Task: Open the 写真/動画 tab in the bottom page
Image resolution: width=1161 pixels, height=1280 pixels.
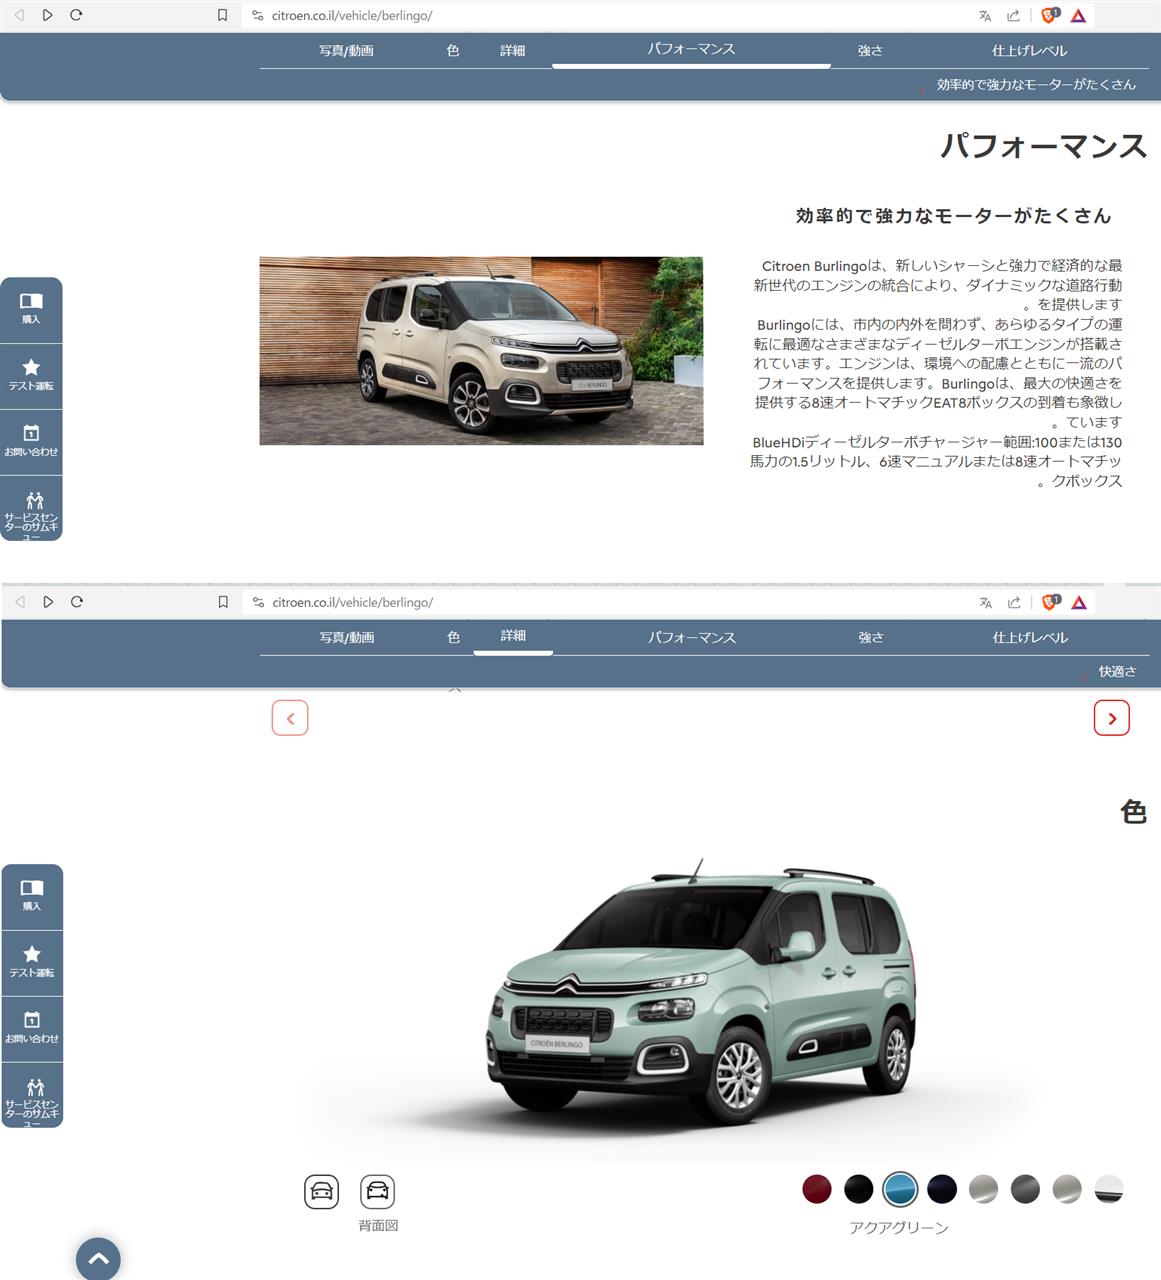Action: point(347,638)
